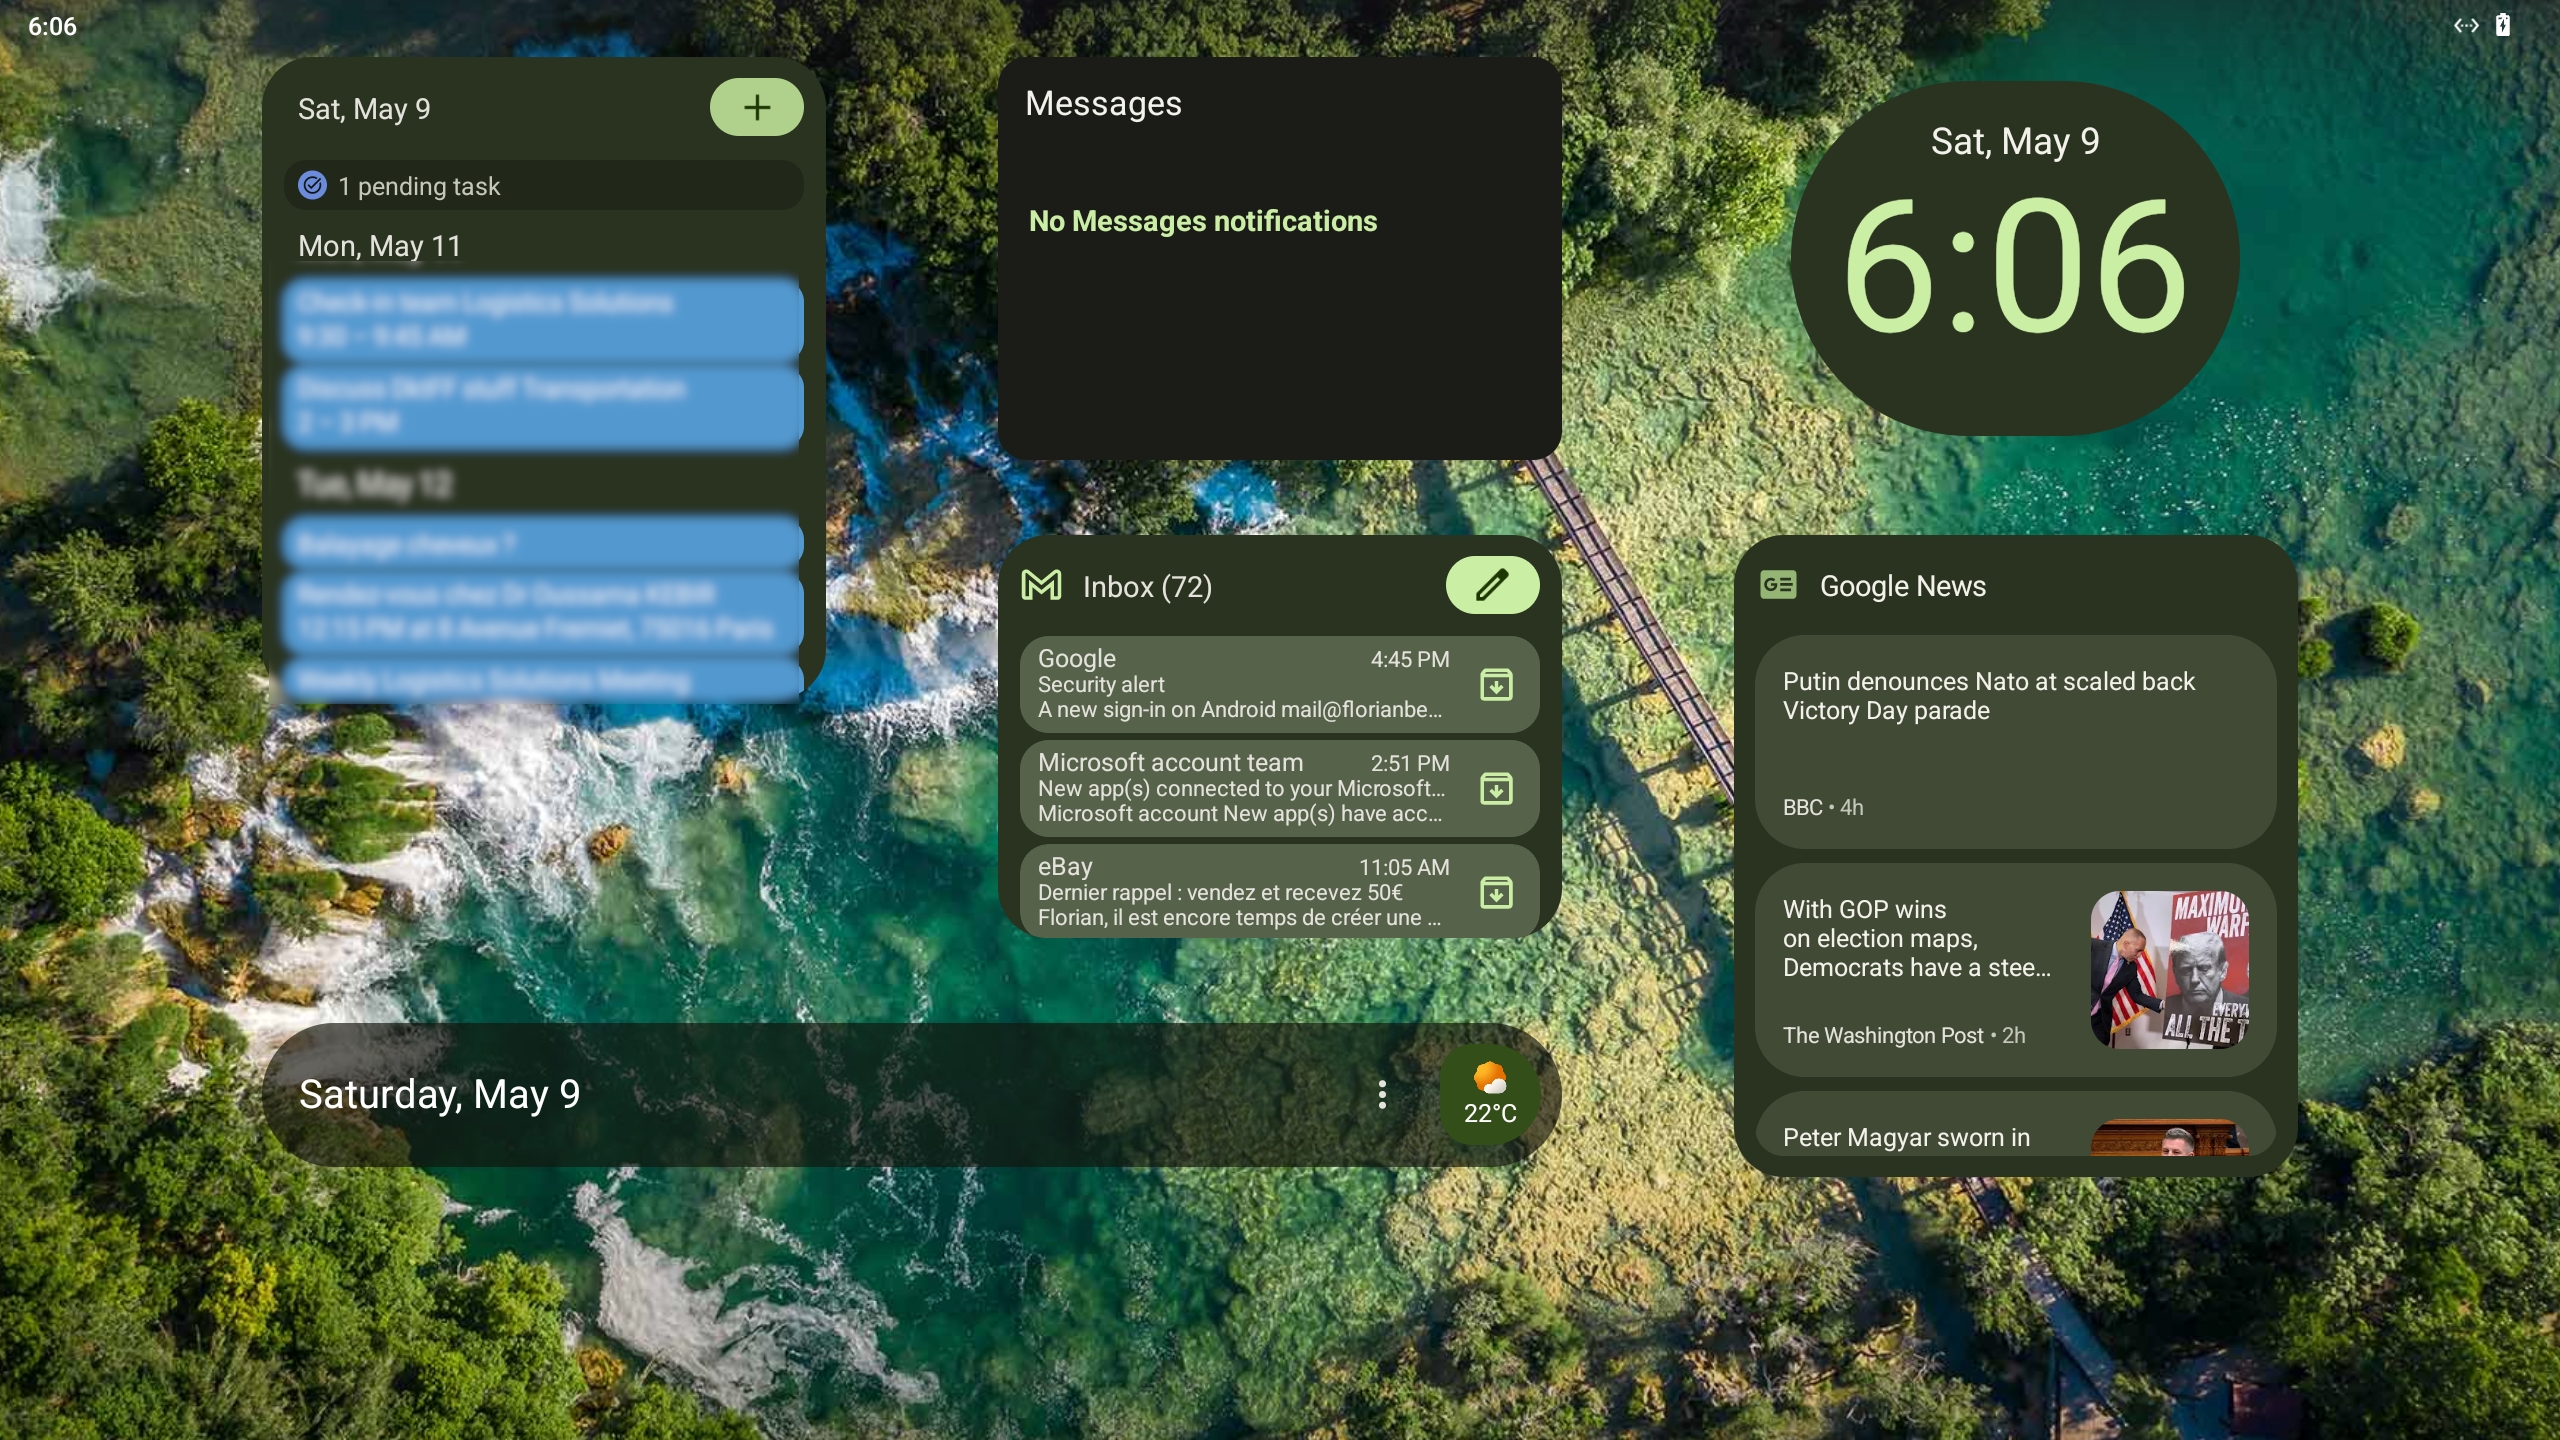Open the 1 pending task entry

[x=544, y=186]
